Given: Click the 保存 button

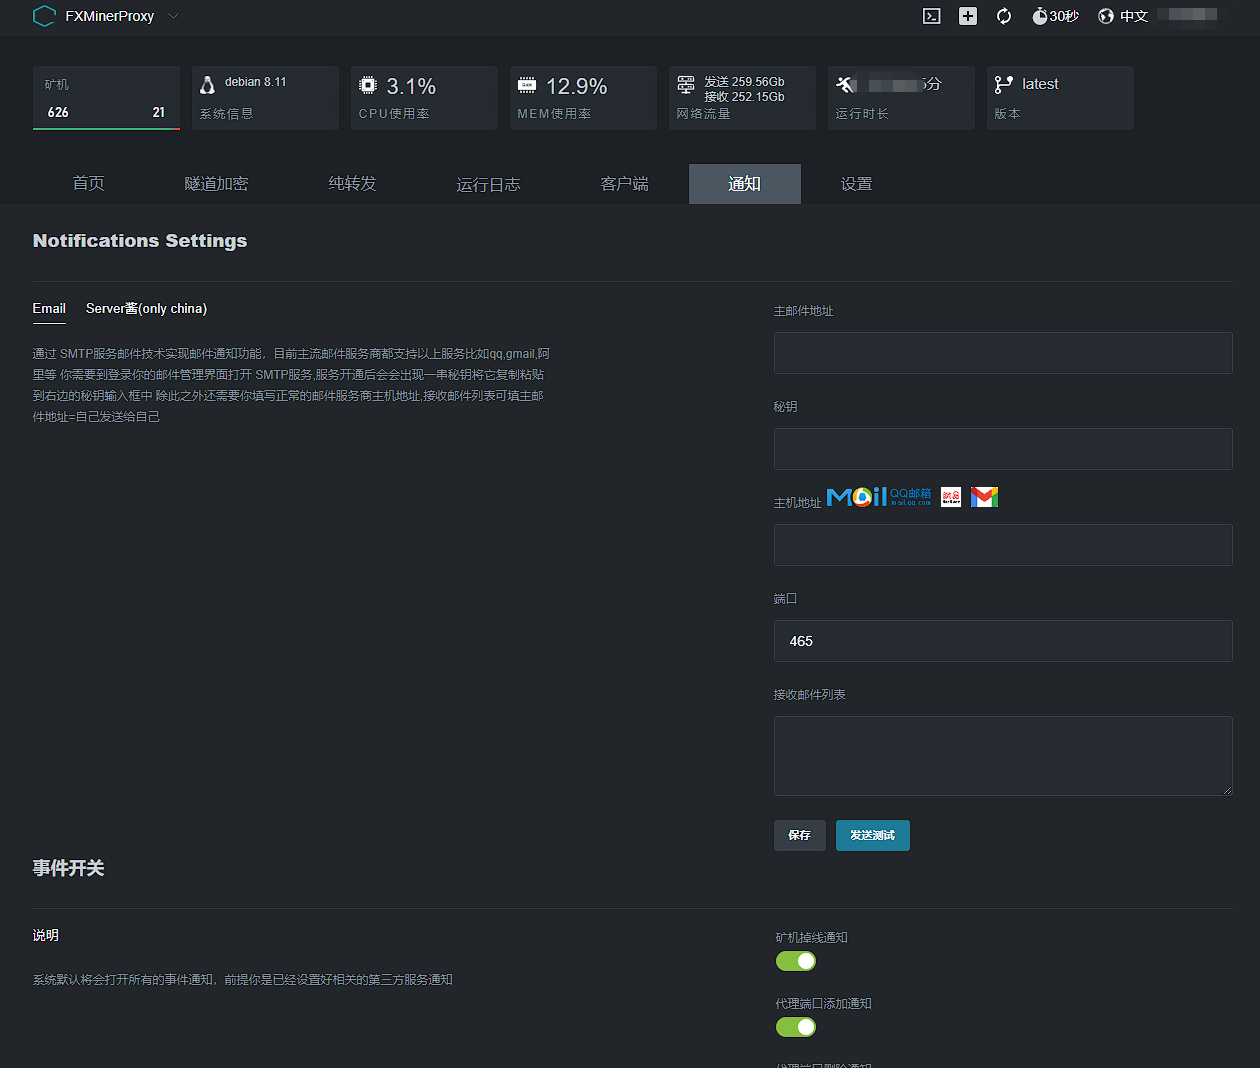Looking at the screenshot, I should click(x=800, y=835).
